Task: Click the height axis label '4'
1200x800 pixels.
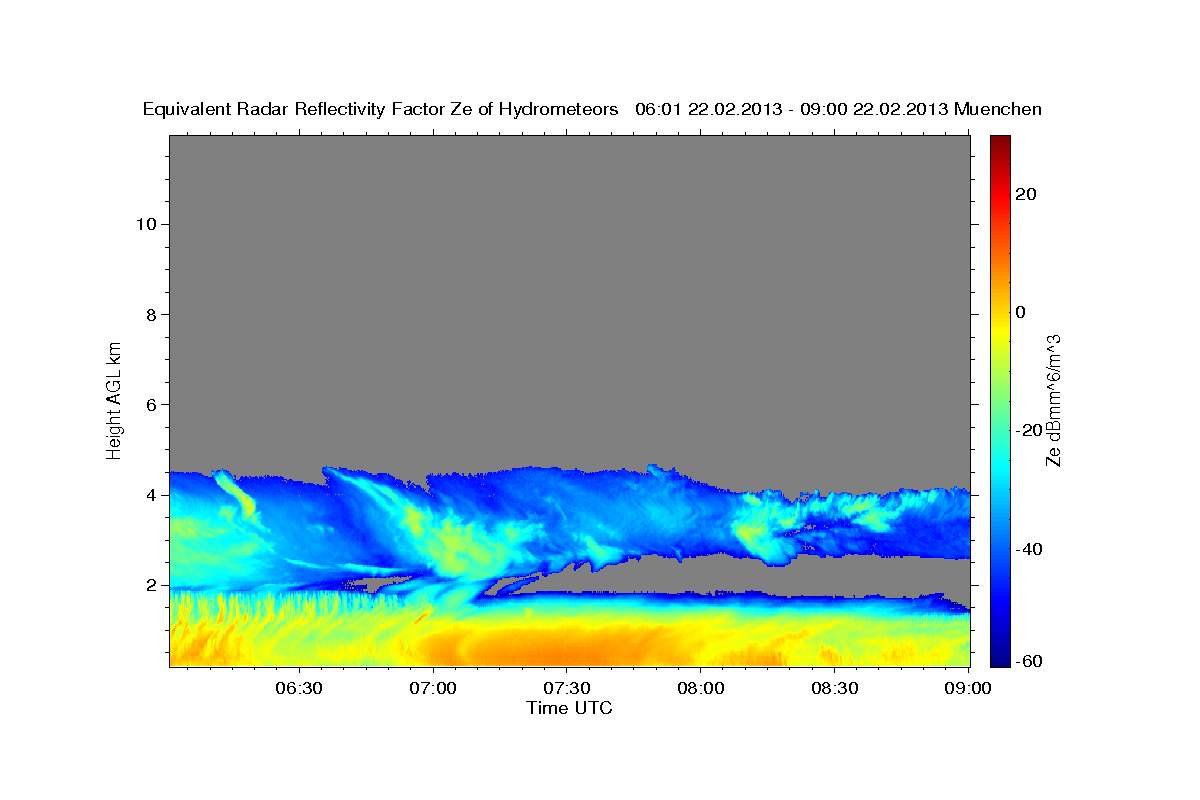Action: click(x=150, y=495)
